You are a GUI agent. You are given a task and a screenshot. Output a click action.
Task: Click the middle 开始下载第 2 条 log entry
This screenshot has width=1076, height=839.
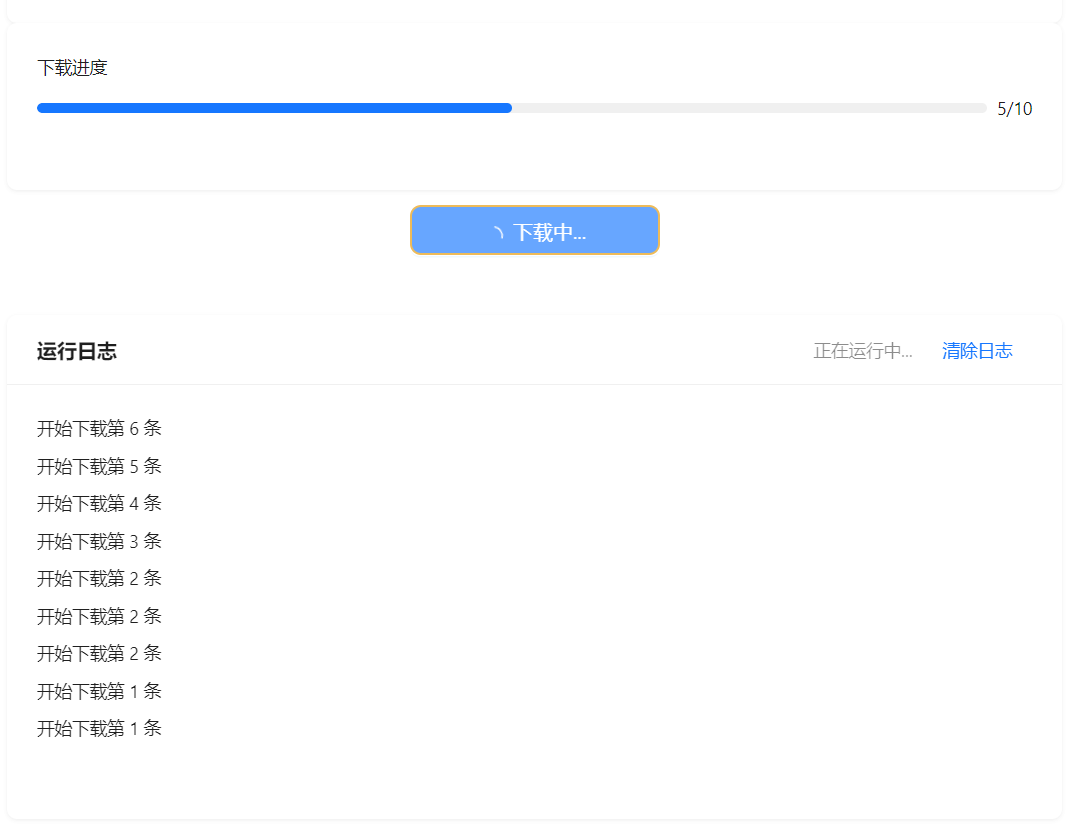(x=99, y=616)
